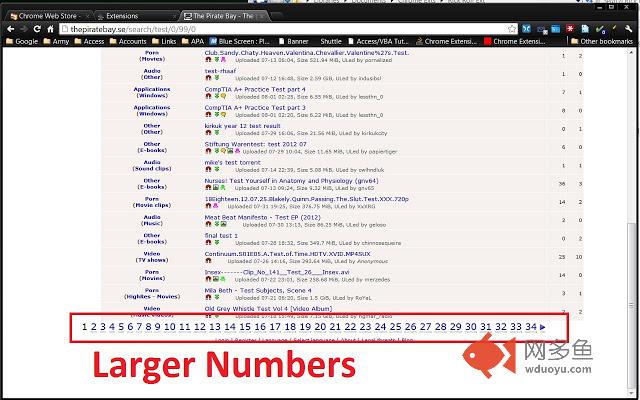
Task: Open the Blue Screen bookmark
Action: [x=240, y=41]
